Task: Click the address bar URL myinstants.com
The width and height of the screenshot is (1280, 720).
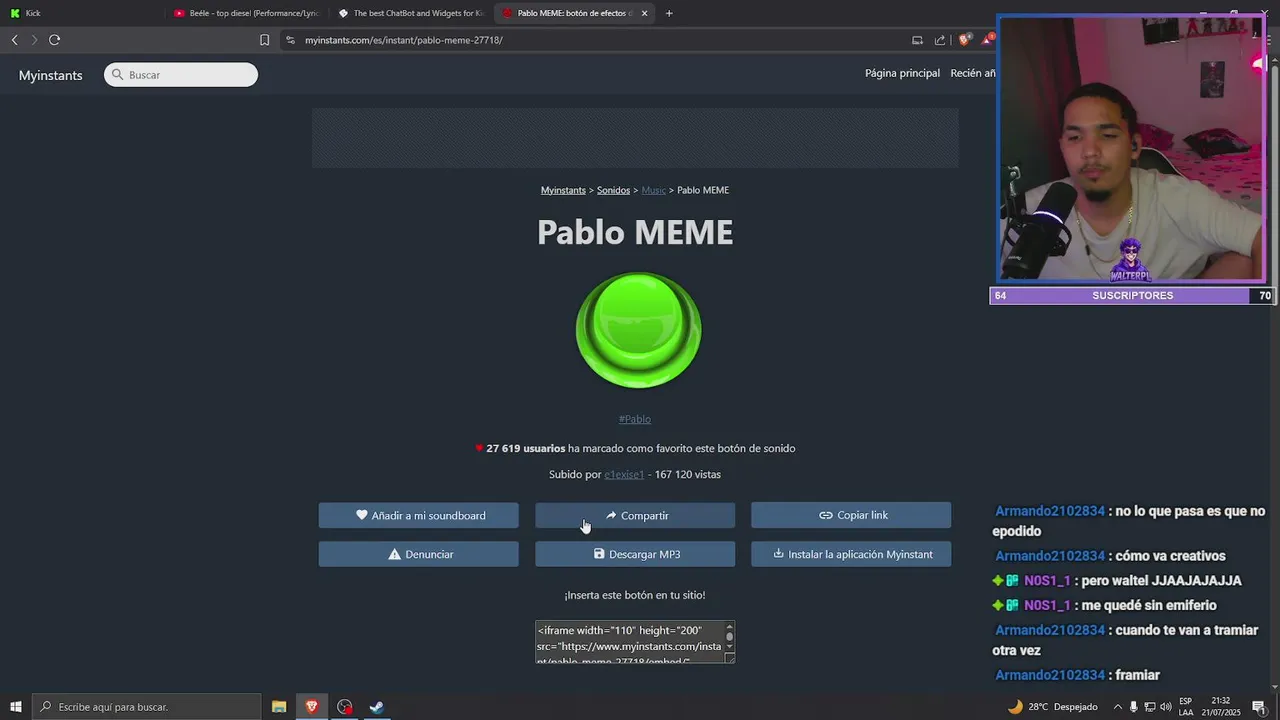Action: (404, 40)
